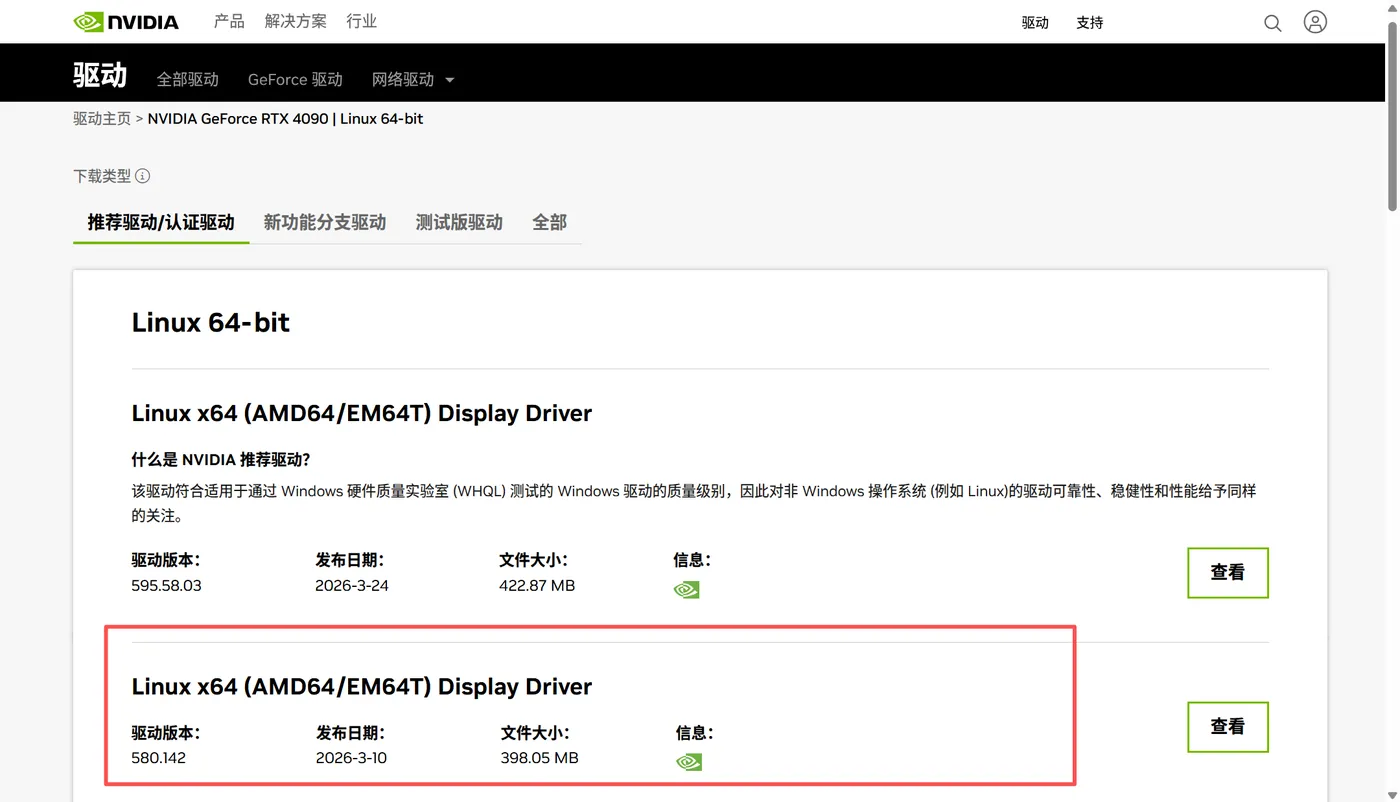This screenshot has height=802, width=1400.
Task: Open the 全部驱动 navigation link
Action: tap(188, 80)
